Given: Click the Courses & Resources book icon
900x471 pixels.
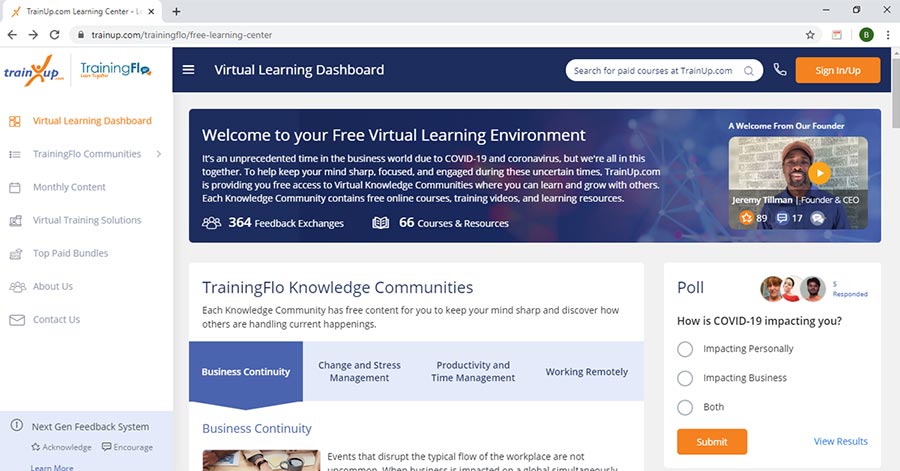Looking at the screenshot, I should (x=380, y=223).
